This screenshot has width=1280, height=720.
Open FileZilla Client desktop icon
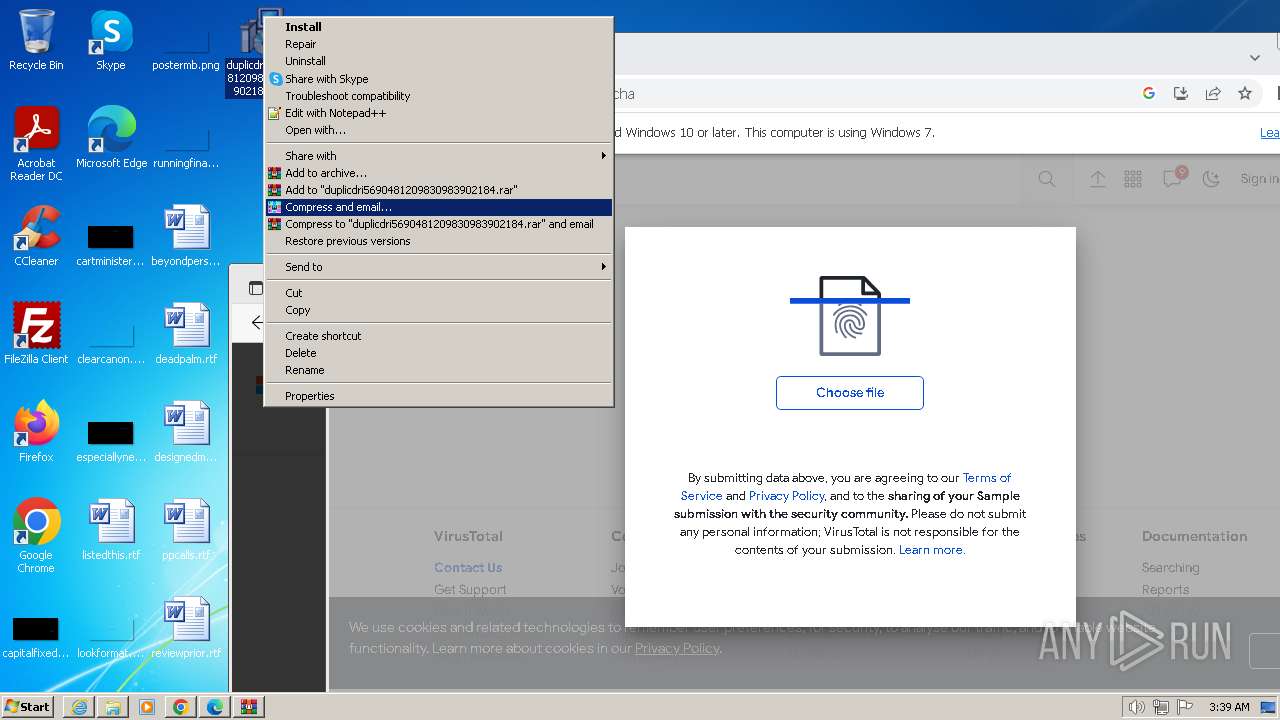coord(36,334)
